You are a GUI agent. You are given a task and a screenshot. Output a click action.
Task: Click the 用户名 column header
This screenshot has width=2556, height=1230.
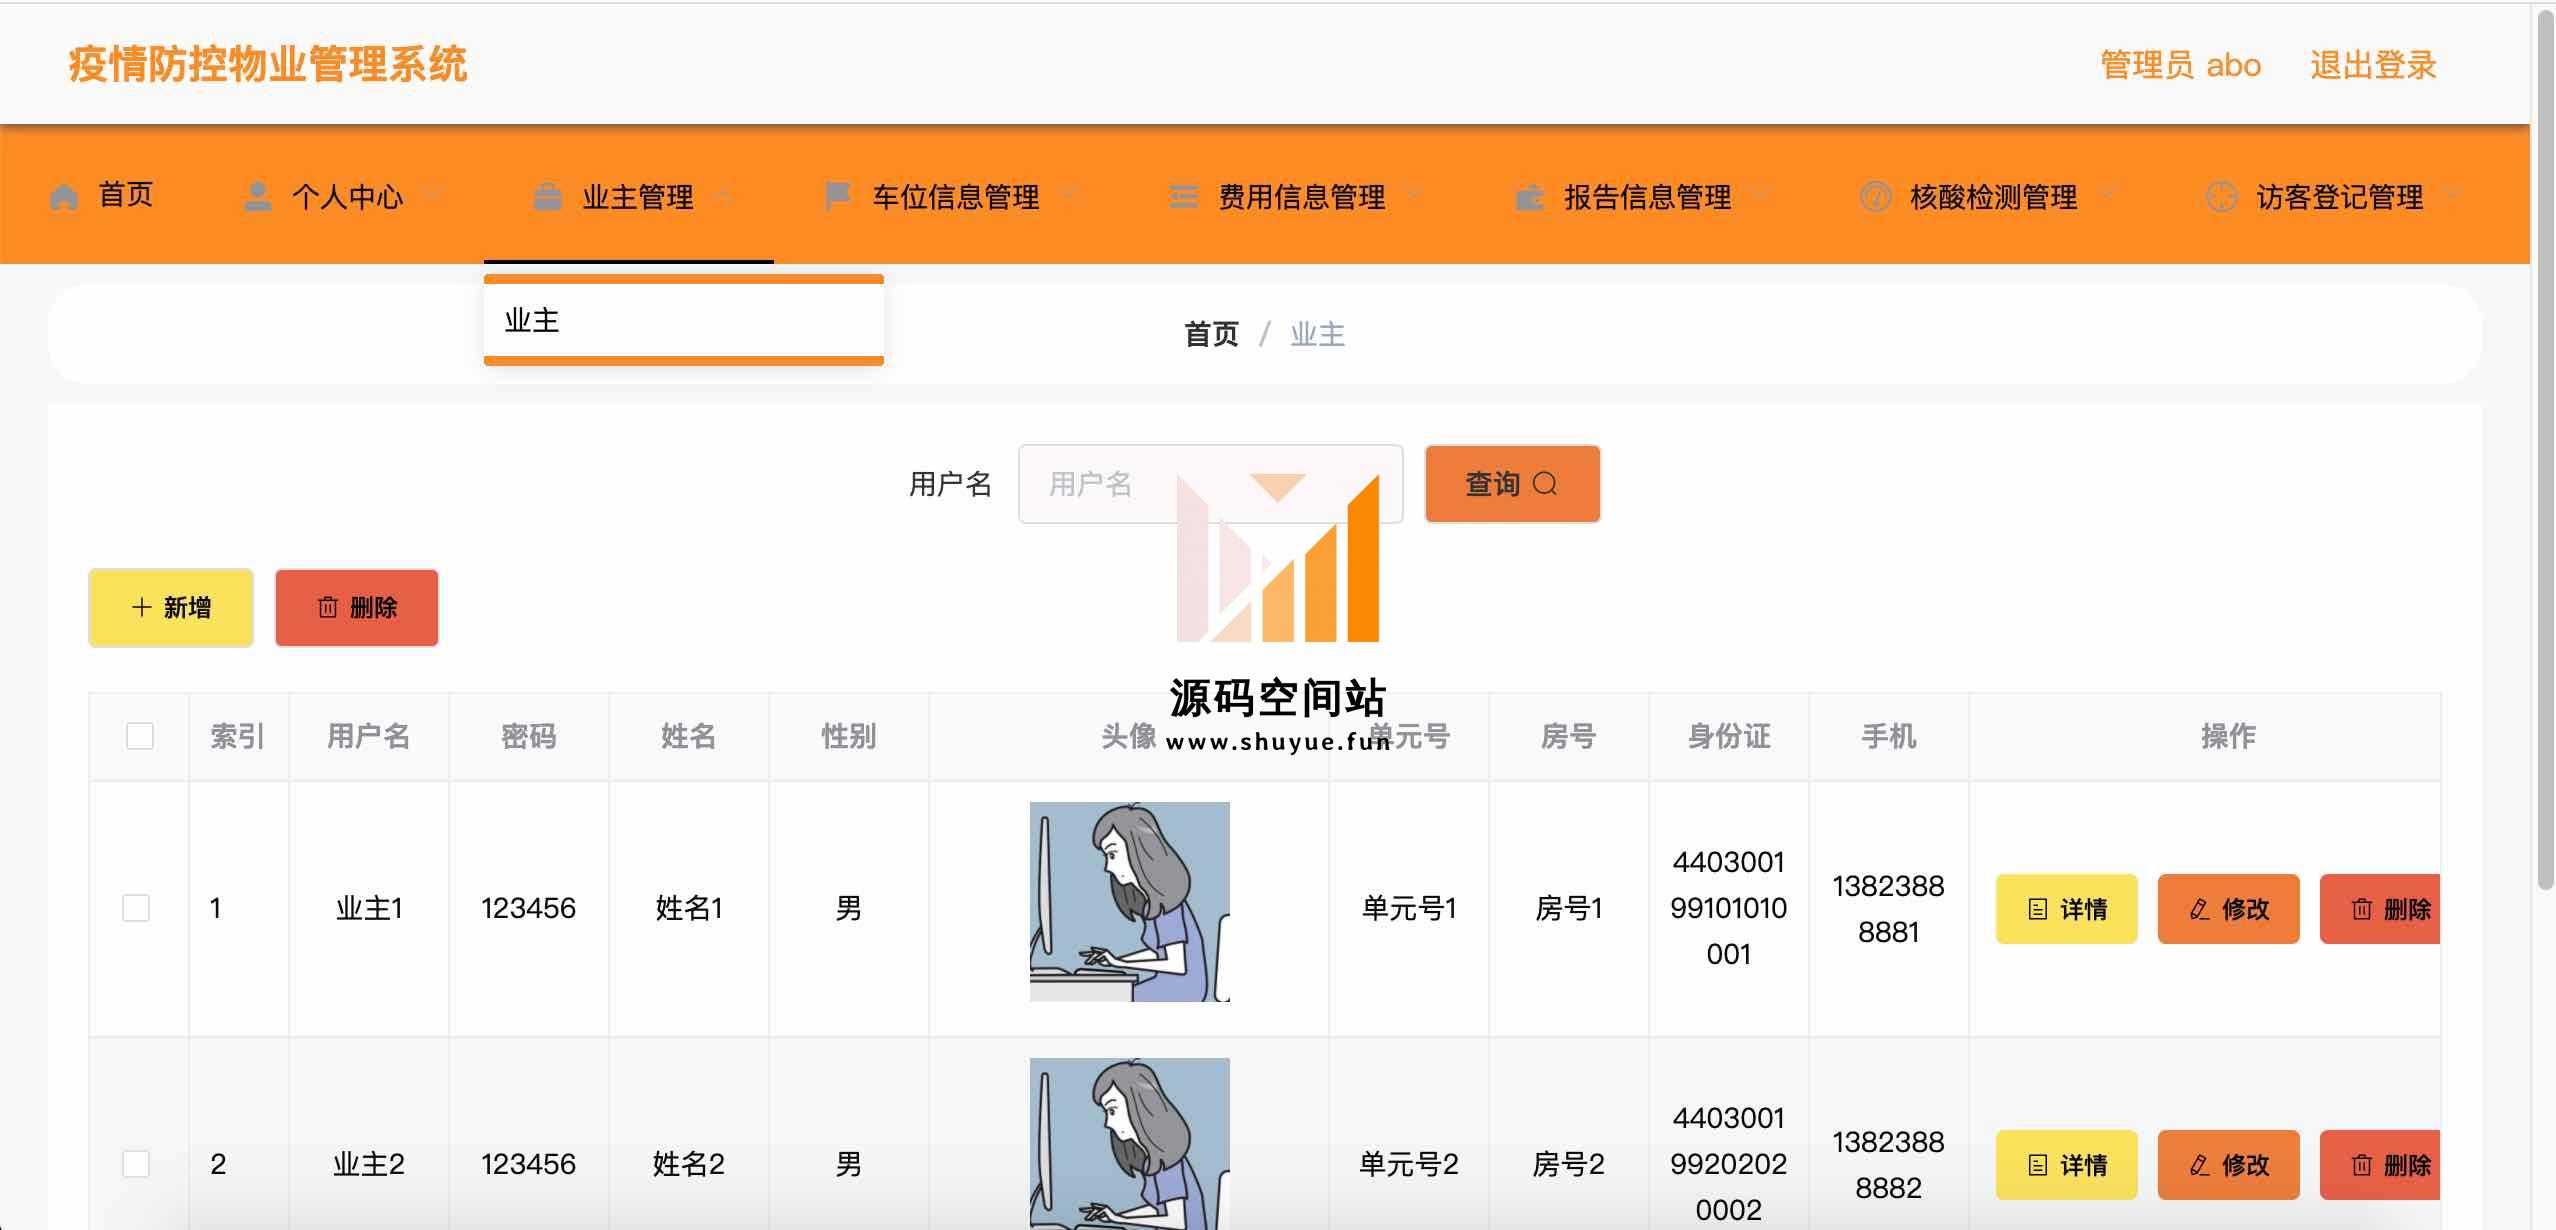(x=369, y=736)
